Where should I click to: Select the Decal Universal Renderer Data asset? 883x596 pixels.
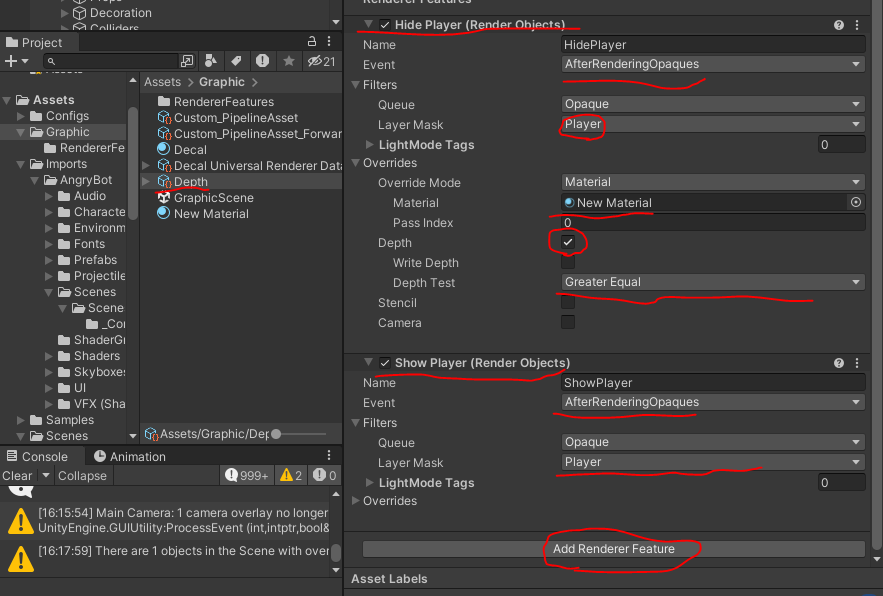pyautogui.click(x=249, y=166)
